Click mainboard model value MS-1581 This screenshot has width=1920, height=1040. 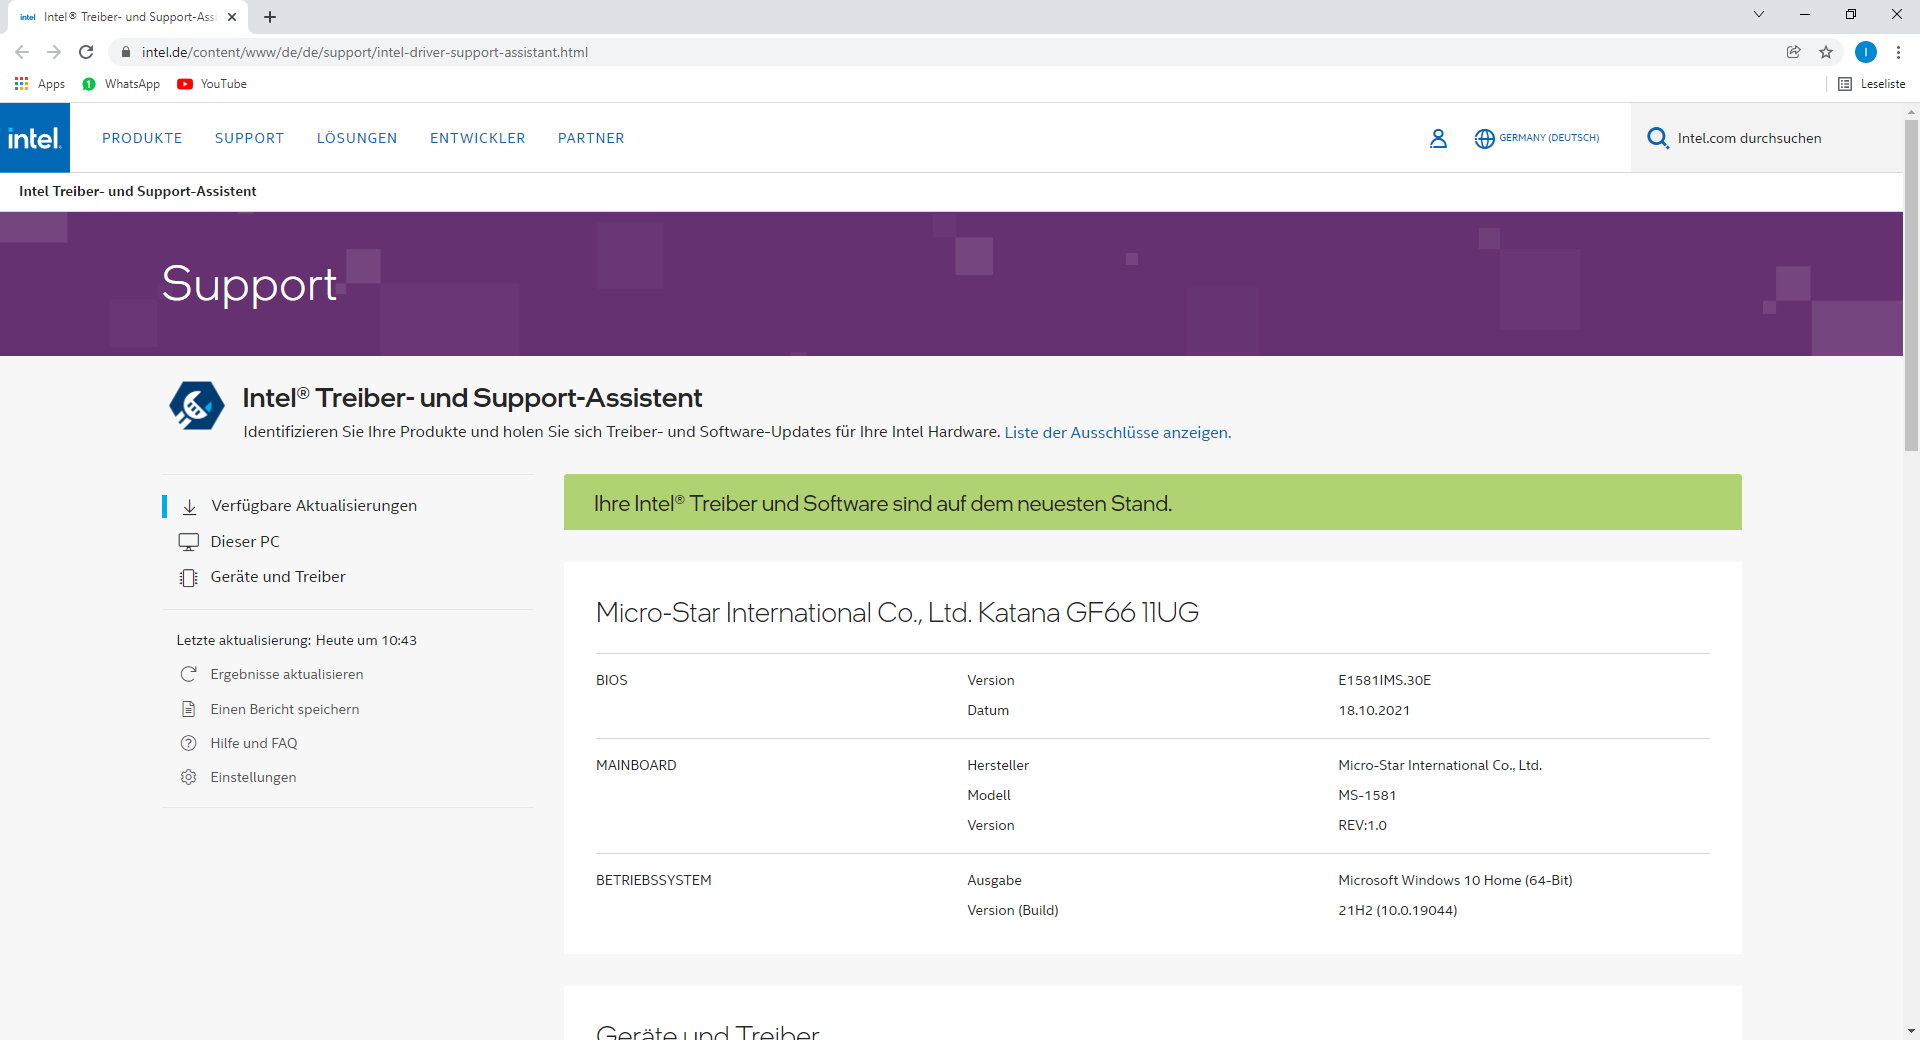pos(1367,795)
